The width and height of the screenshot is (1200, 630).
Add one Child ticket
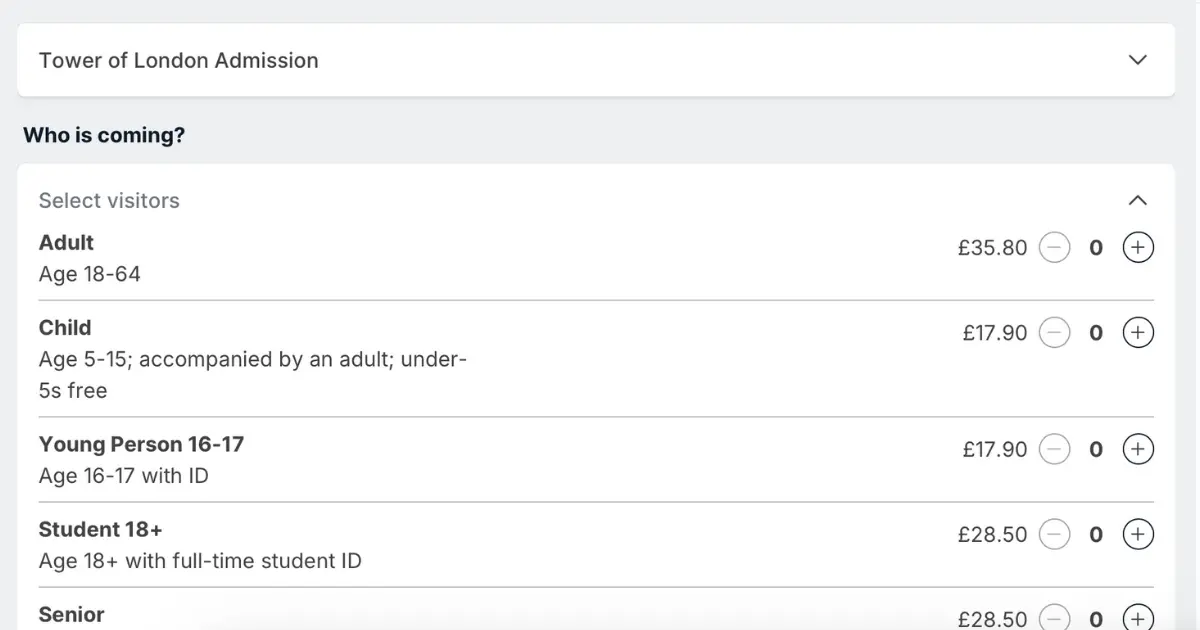(x=1138, y=332)
